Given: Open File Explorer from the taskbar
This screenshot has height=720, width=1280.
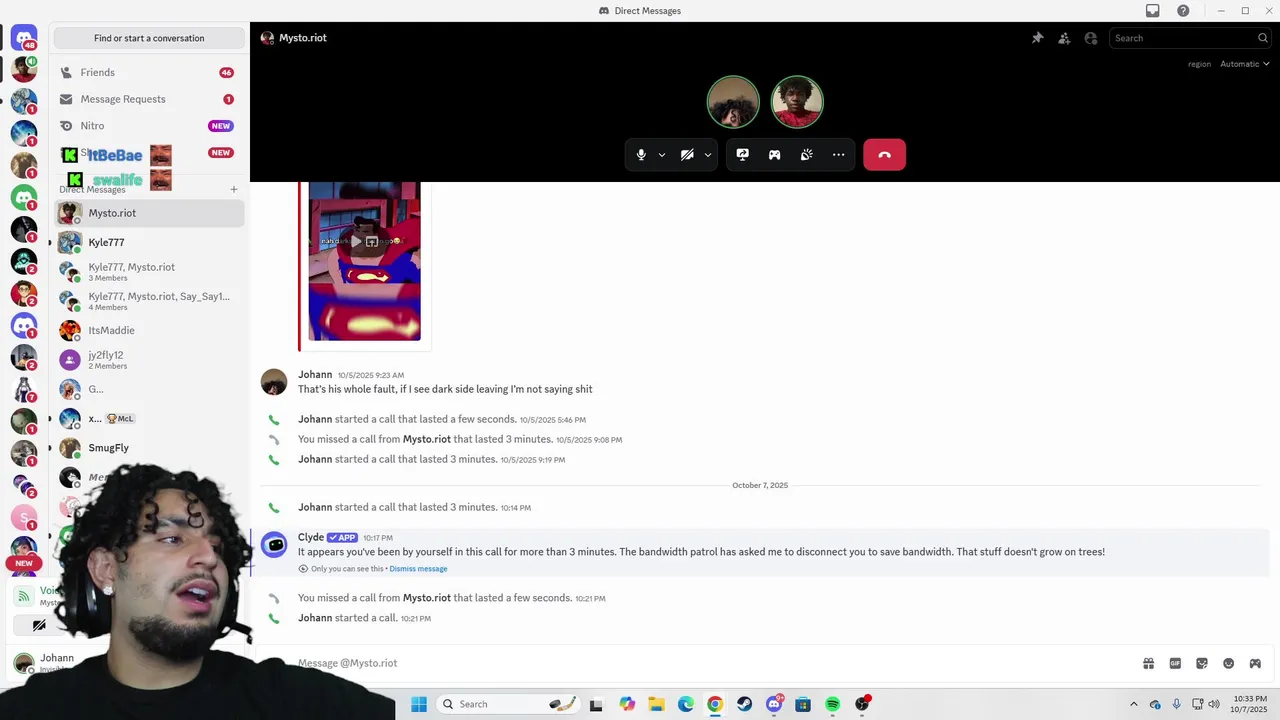Looking at the screenshot, I should tap(656, 704).
